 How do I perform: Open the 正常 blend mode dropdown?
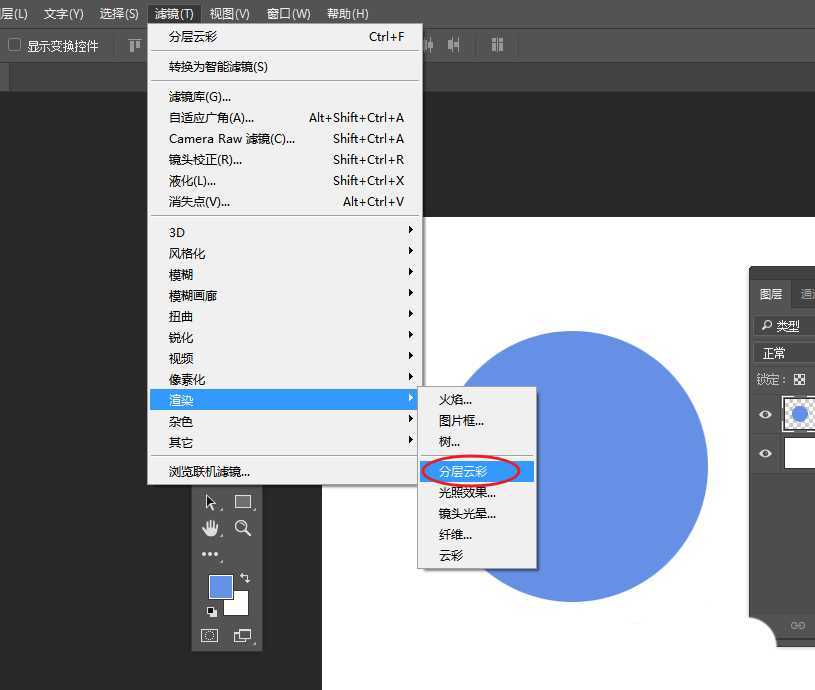783,352
